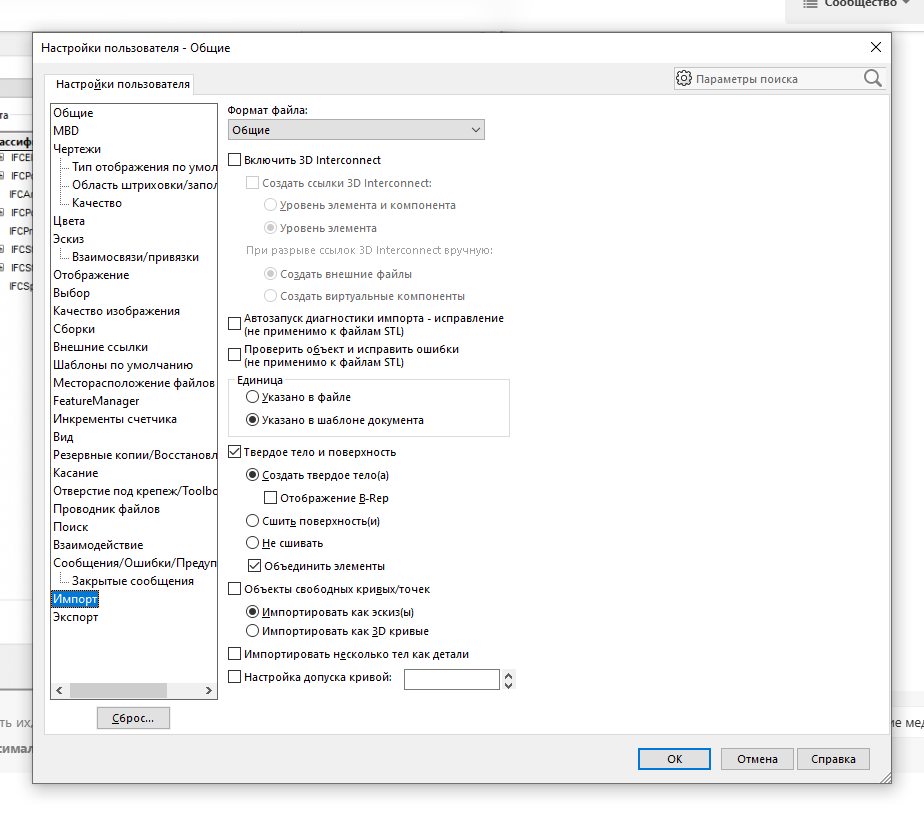924x816 pixels.
Task: Toggle Объединить элементы checkbox
Action: pos(254,566)
